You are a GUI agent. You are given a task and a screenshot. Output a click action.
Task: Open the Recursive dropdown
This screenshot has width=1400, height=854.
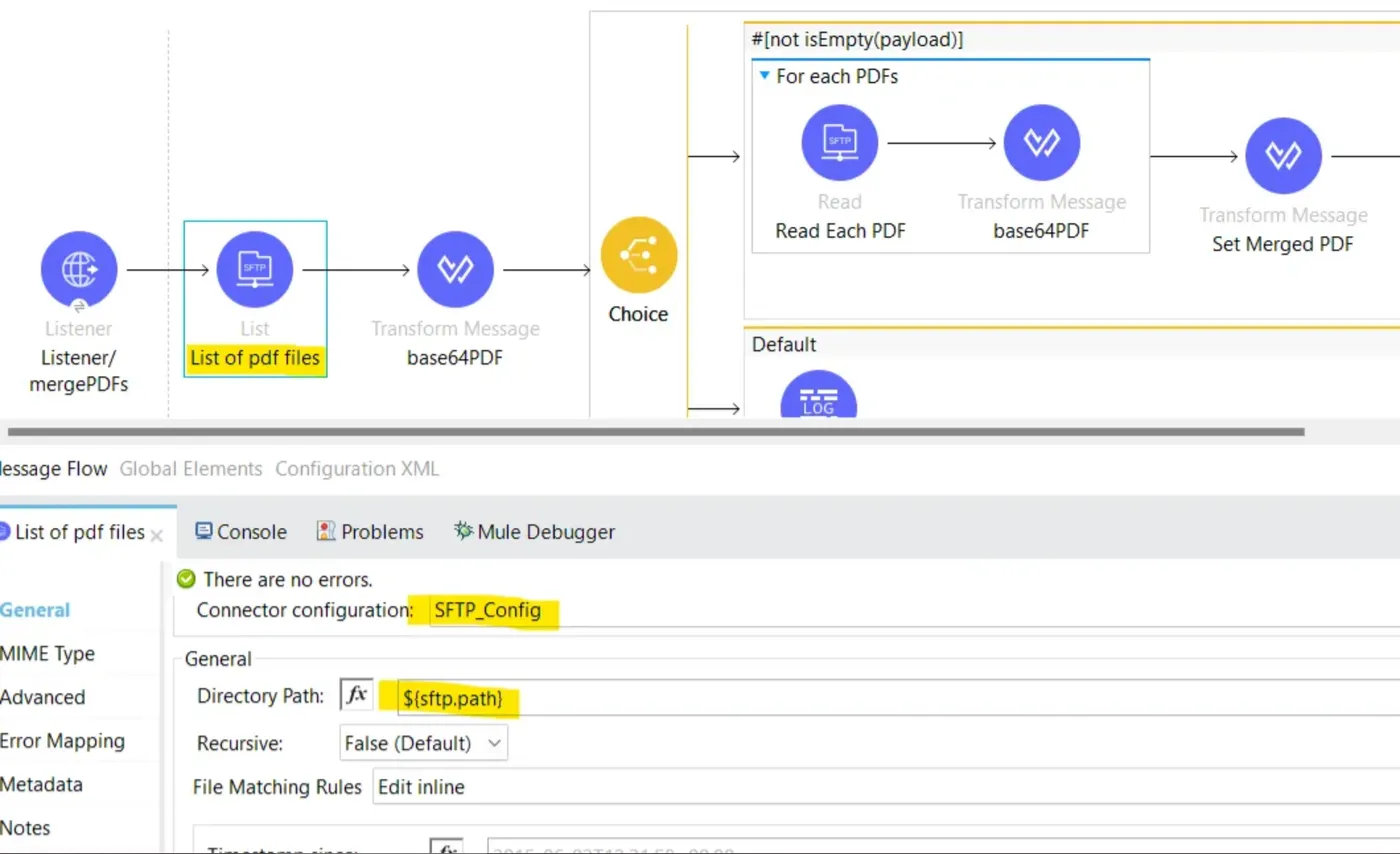pos(424,743)
